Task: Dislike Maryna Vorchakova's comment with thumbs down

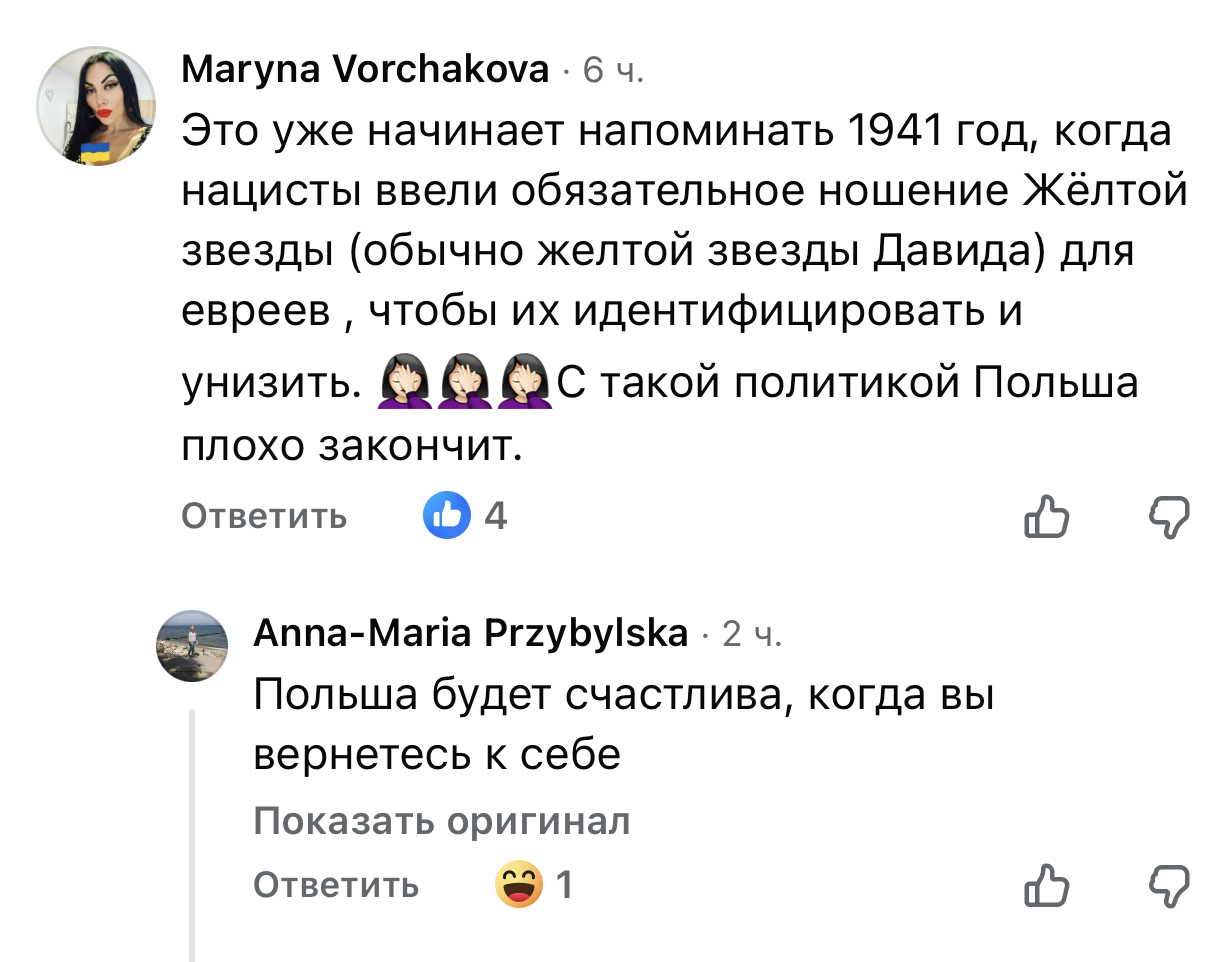Action: pos(1167,517)
